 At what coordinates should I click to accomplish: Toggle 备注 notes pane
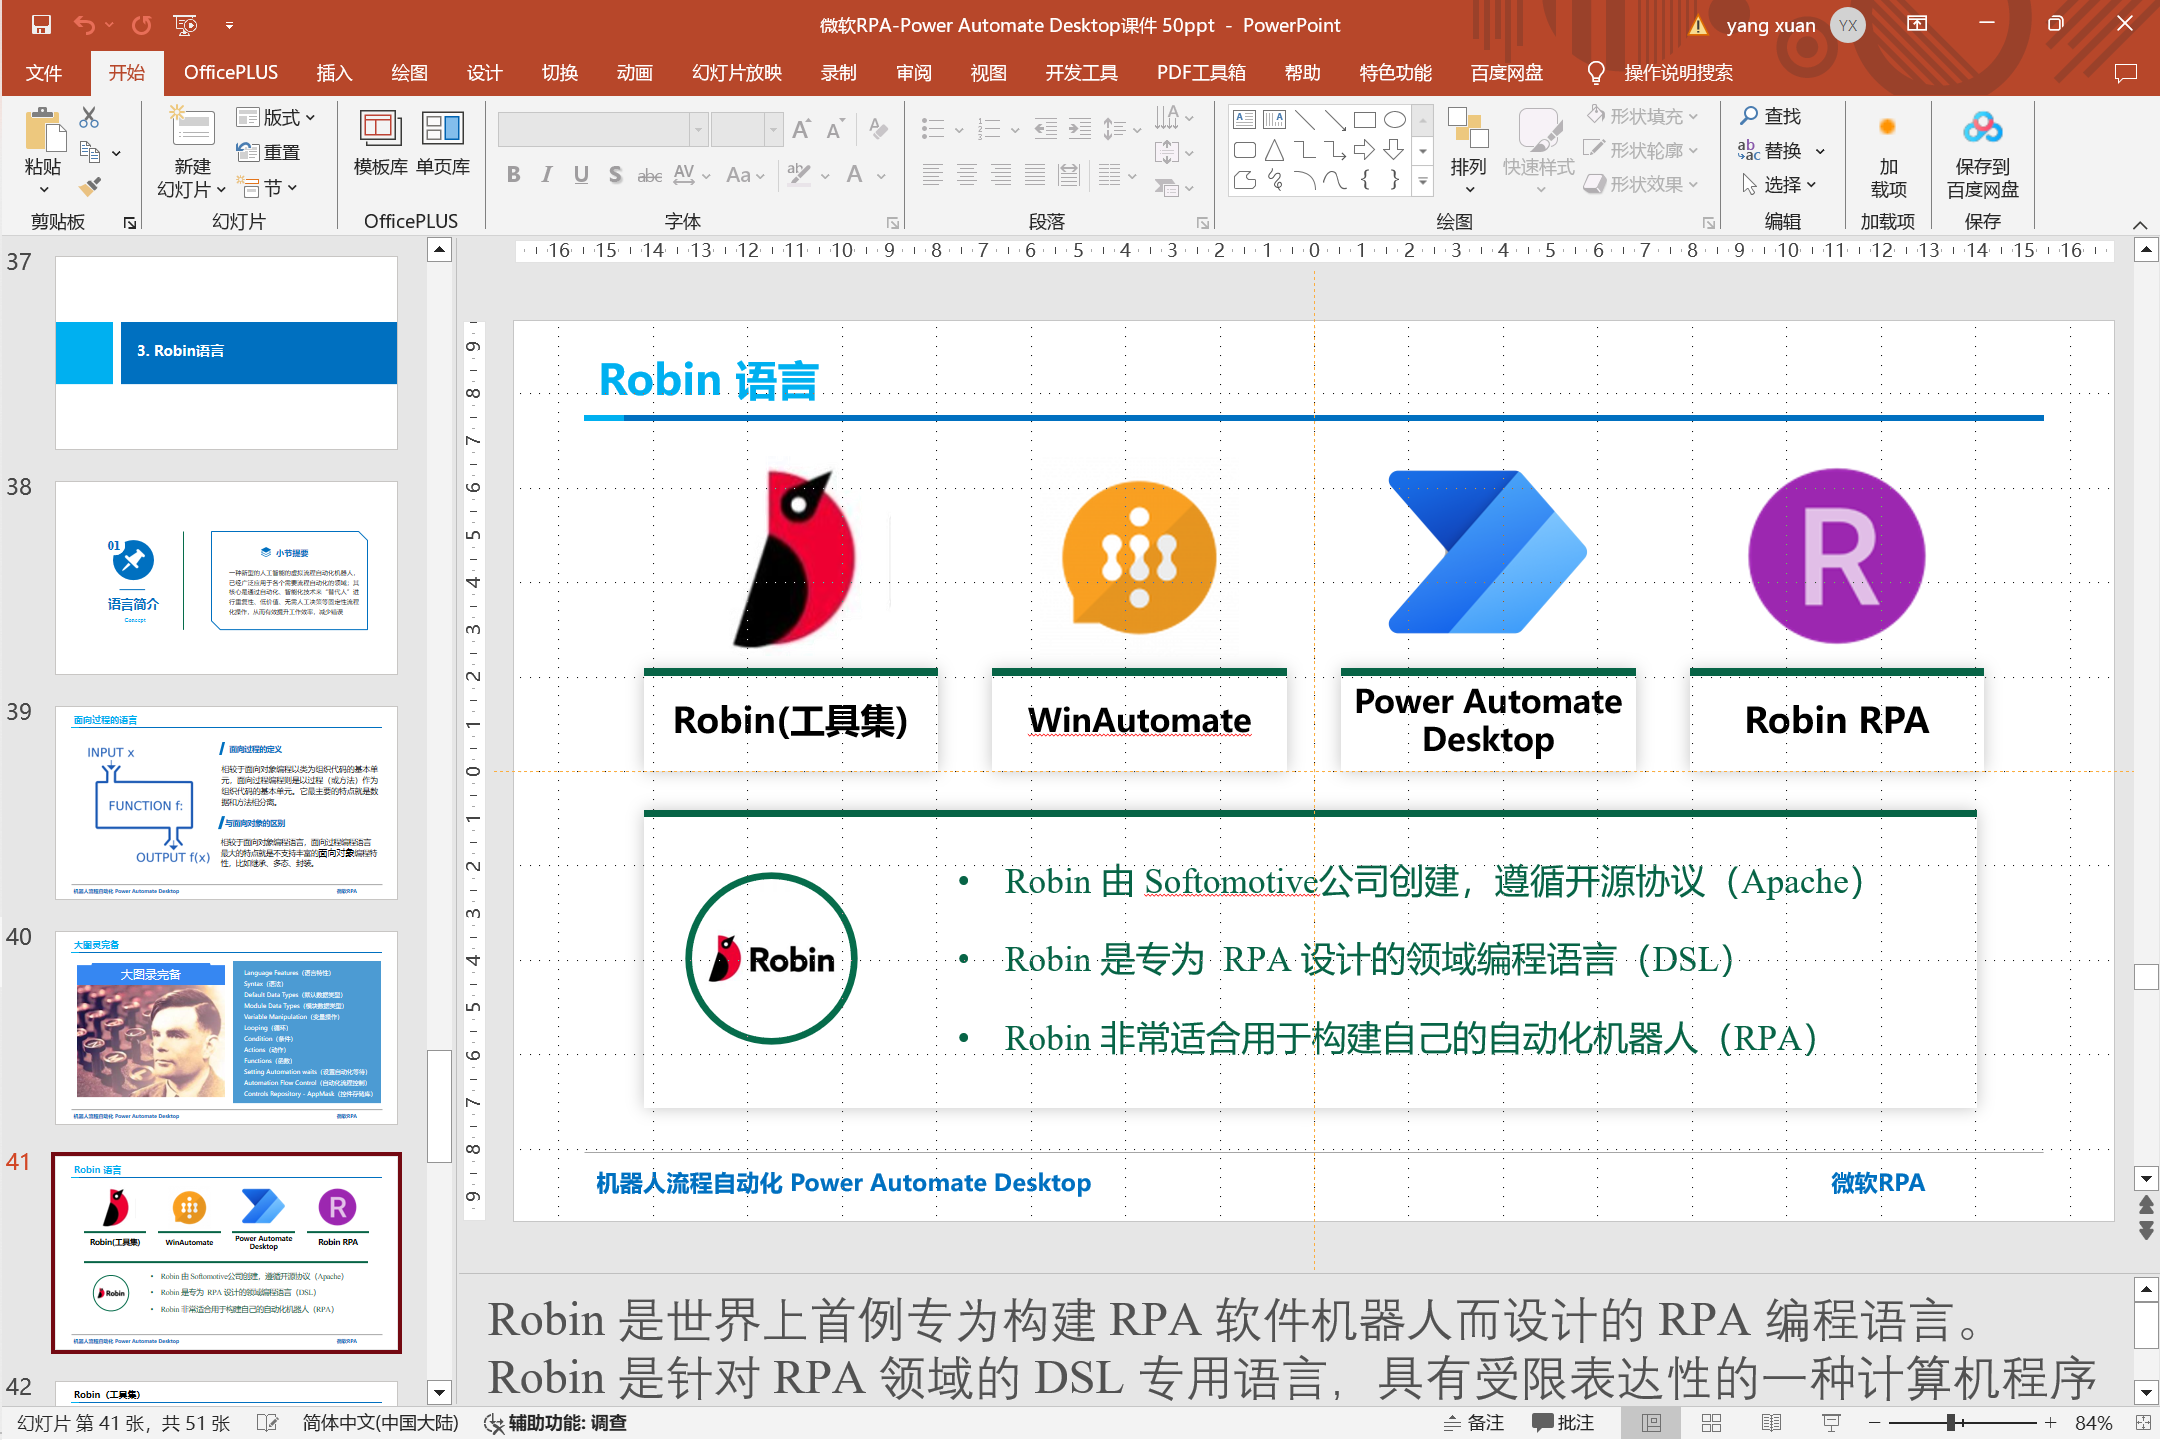pyautogui.click(x=1474, y=1422)
